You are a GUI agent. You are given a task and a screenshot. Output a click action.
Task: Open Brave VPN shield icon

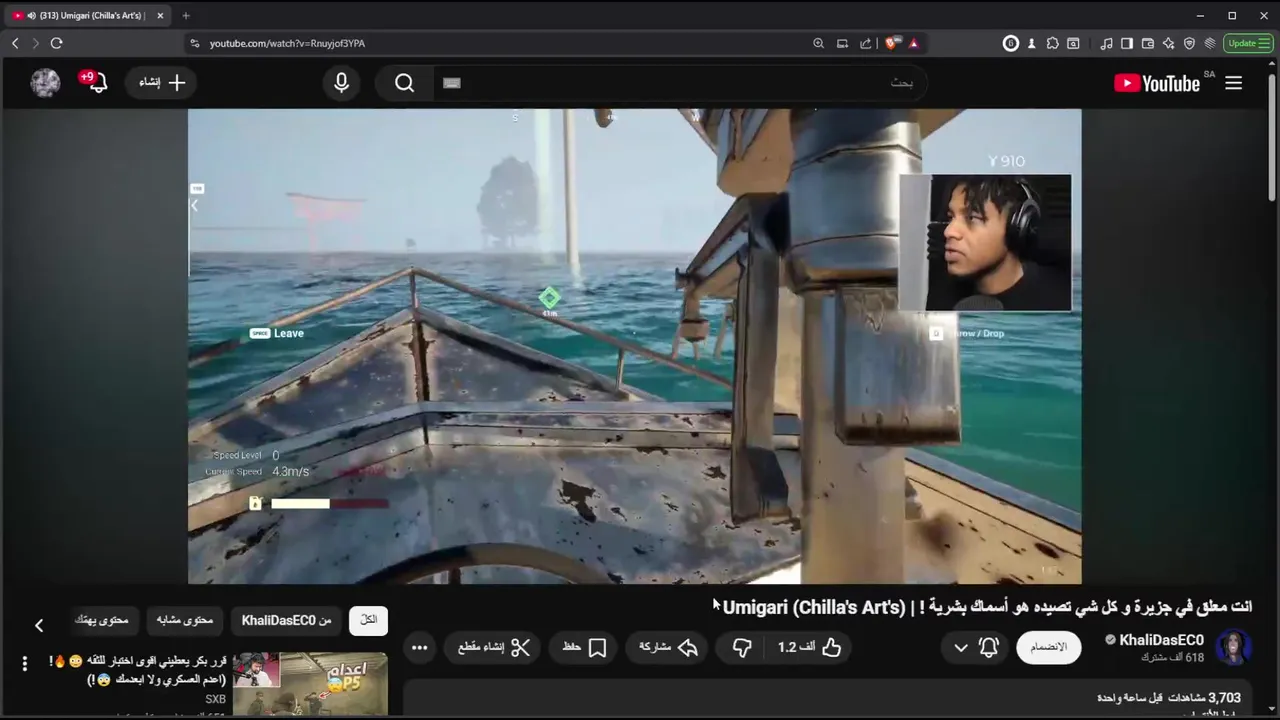[1189, 43]
